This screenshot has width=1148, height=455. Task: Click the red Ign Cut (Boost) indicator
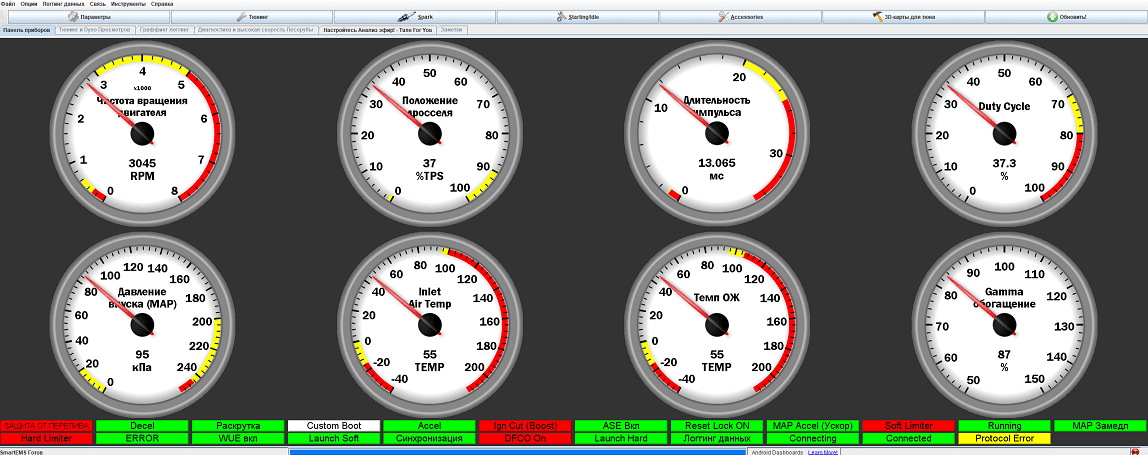point(526,426)
